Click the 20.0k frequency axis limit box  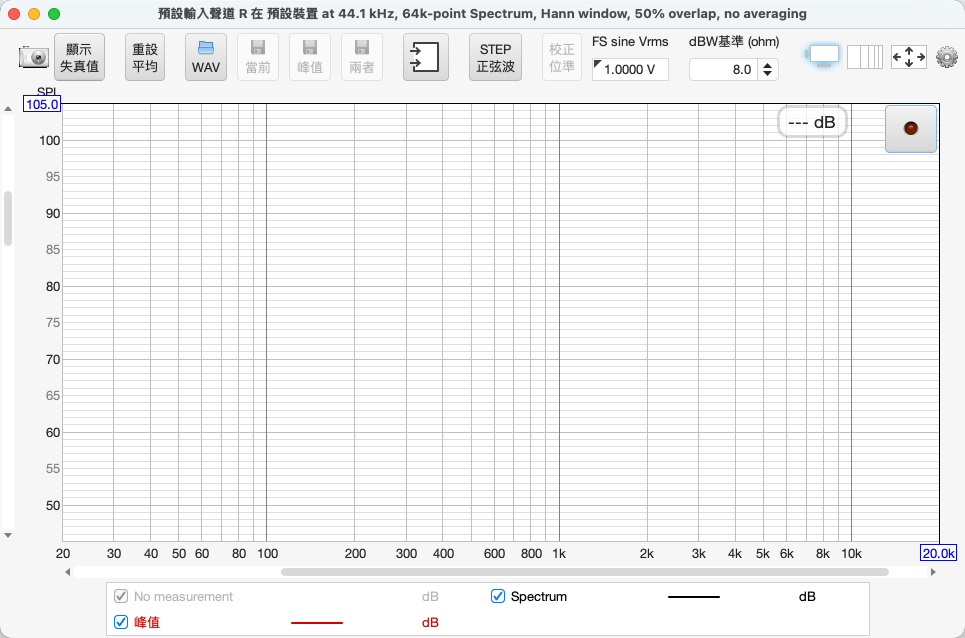939,553
